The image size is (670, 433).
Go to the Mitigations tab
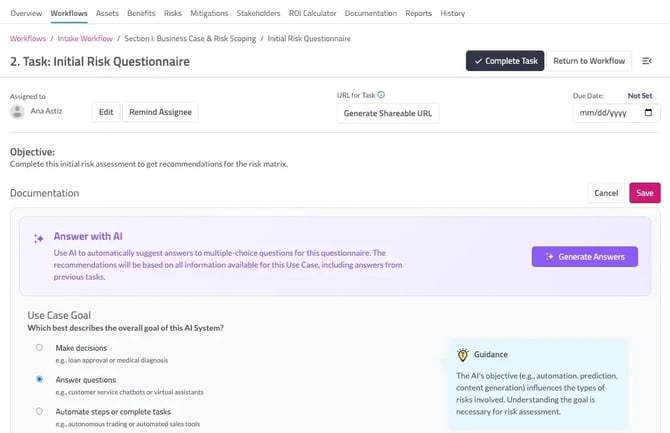(209, 13)
